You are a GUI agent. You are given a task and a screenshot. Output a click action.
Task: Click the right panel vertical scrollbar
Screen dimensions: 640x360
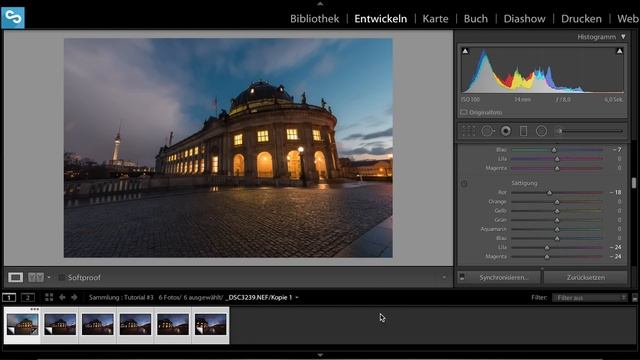[x=634, y=183]
